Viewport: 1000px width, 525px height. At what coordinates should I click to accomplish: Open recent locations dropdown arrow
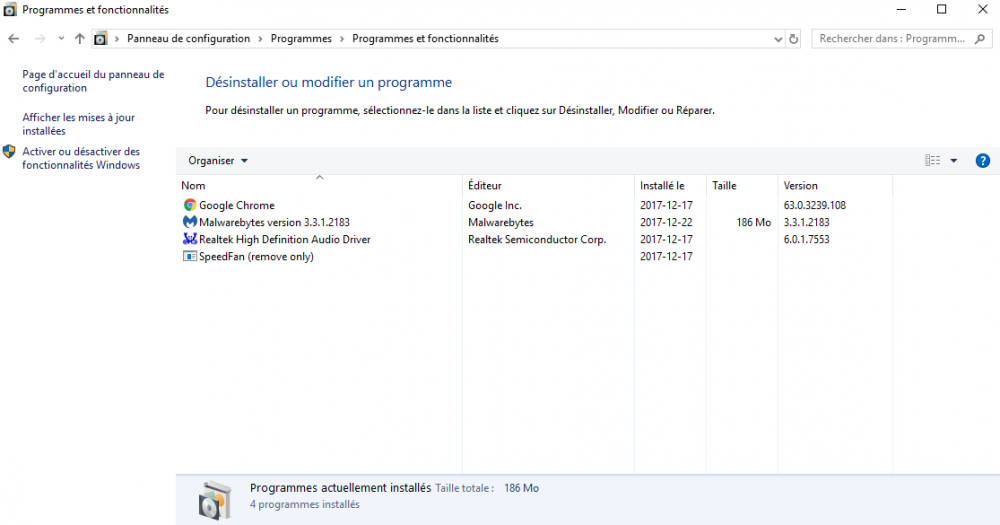coord(61,39)
